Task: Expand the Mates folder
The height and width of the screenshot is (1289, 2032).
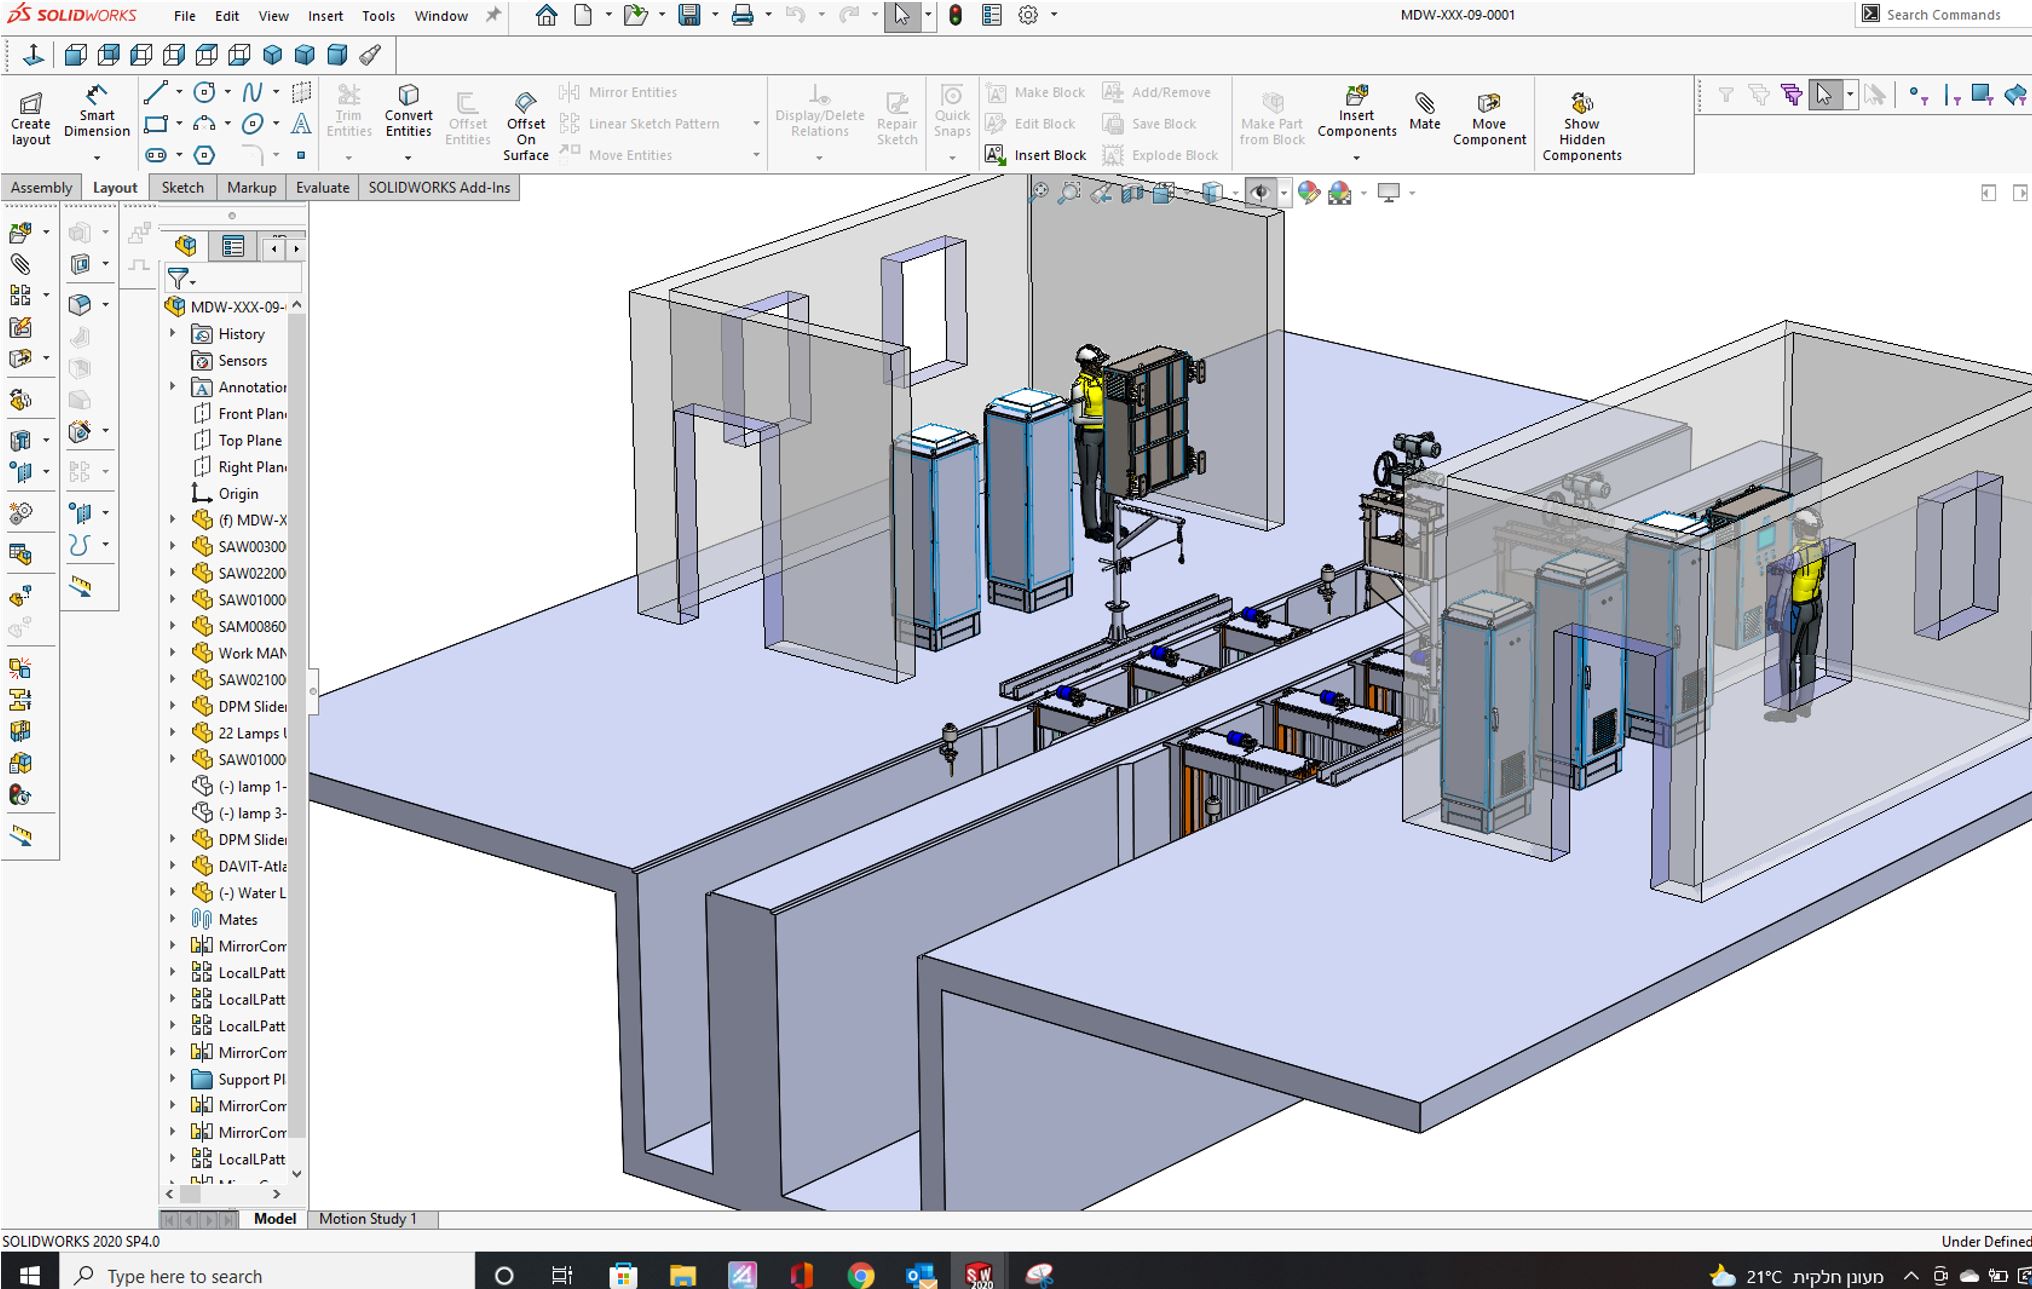Action: tap(172, 918)
